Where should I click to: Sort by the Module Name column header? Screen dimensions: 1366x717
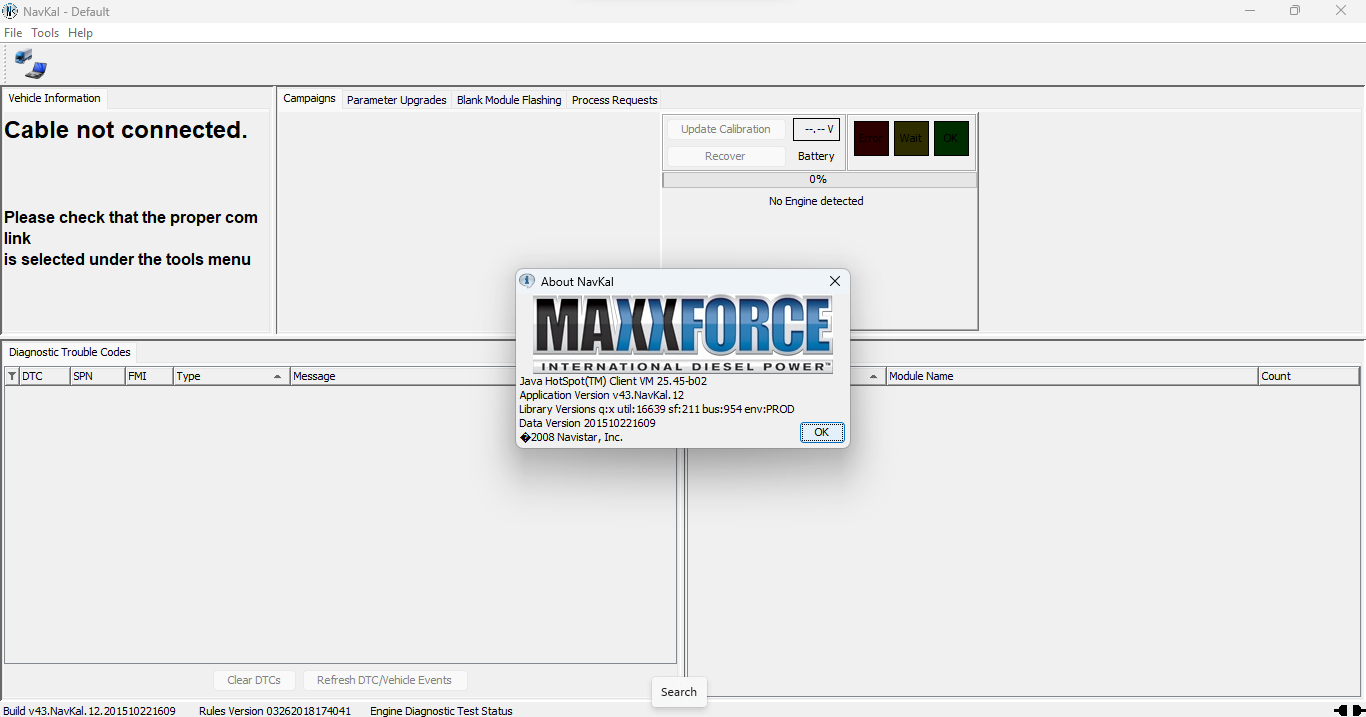pos(1072,376)
